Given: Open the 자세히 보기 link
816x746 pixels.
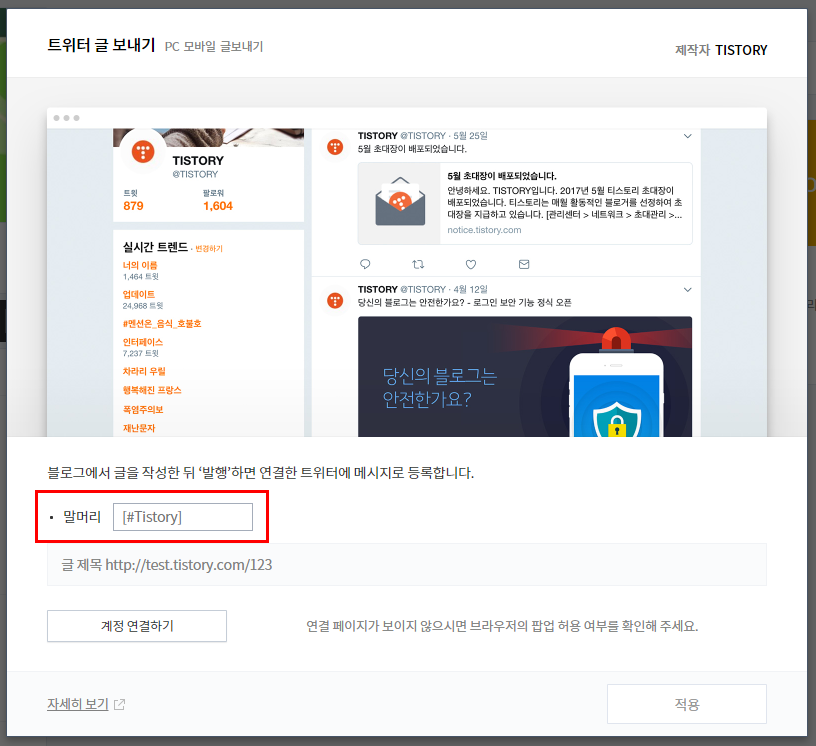Looking at the screenshot, I should point(78,704).
